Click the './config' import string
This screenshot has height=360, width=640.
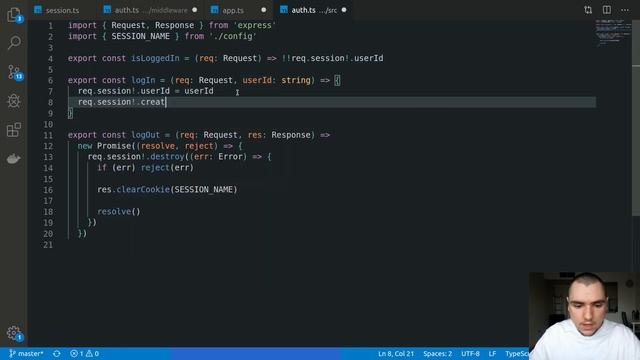[233, 36]
